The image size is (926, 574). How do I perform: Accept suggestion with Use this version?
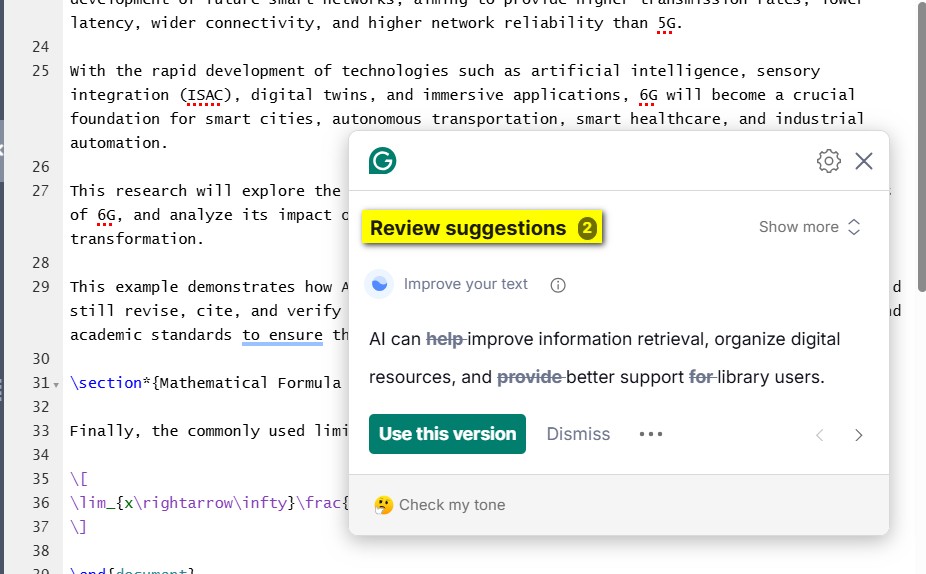[447, 434]
